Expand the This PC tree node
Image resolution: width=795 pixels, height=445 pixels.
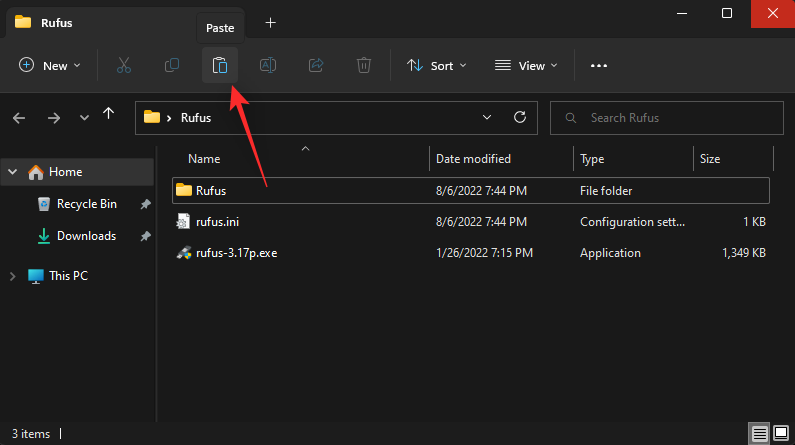pos(13,276)
